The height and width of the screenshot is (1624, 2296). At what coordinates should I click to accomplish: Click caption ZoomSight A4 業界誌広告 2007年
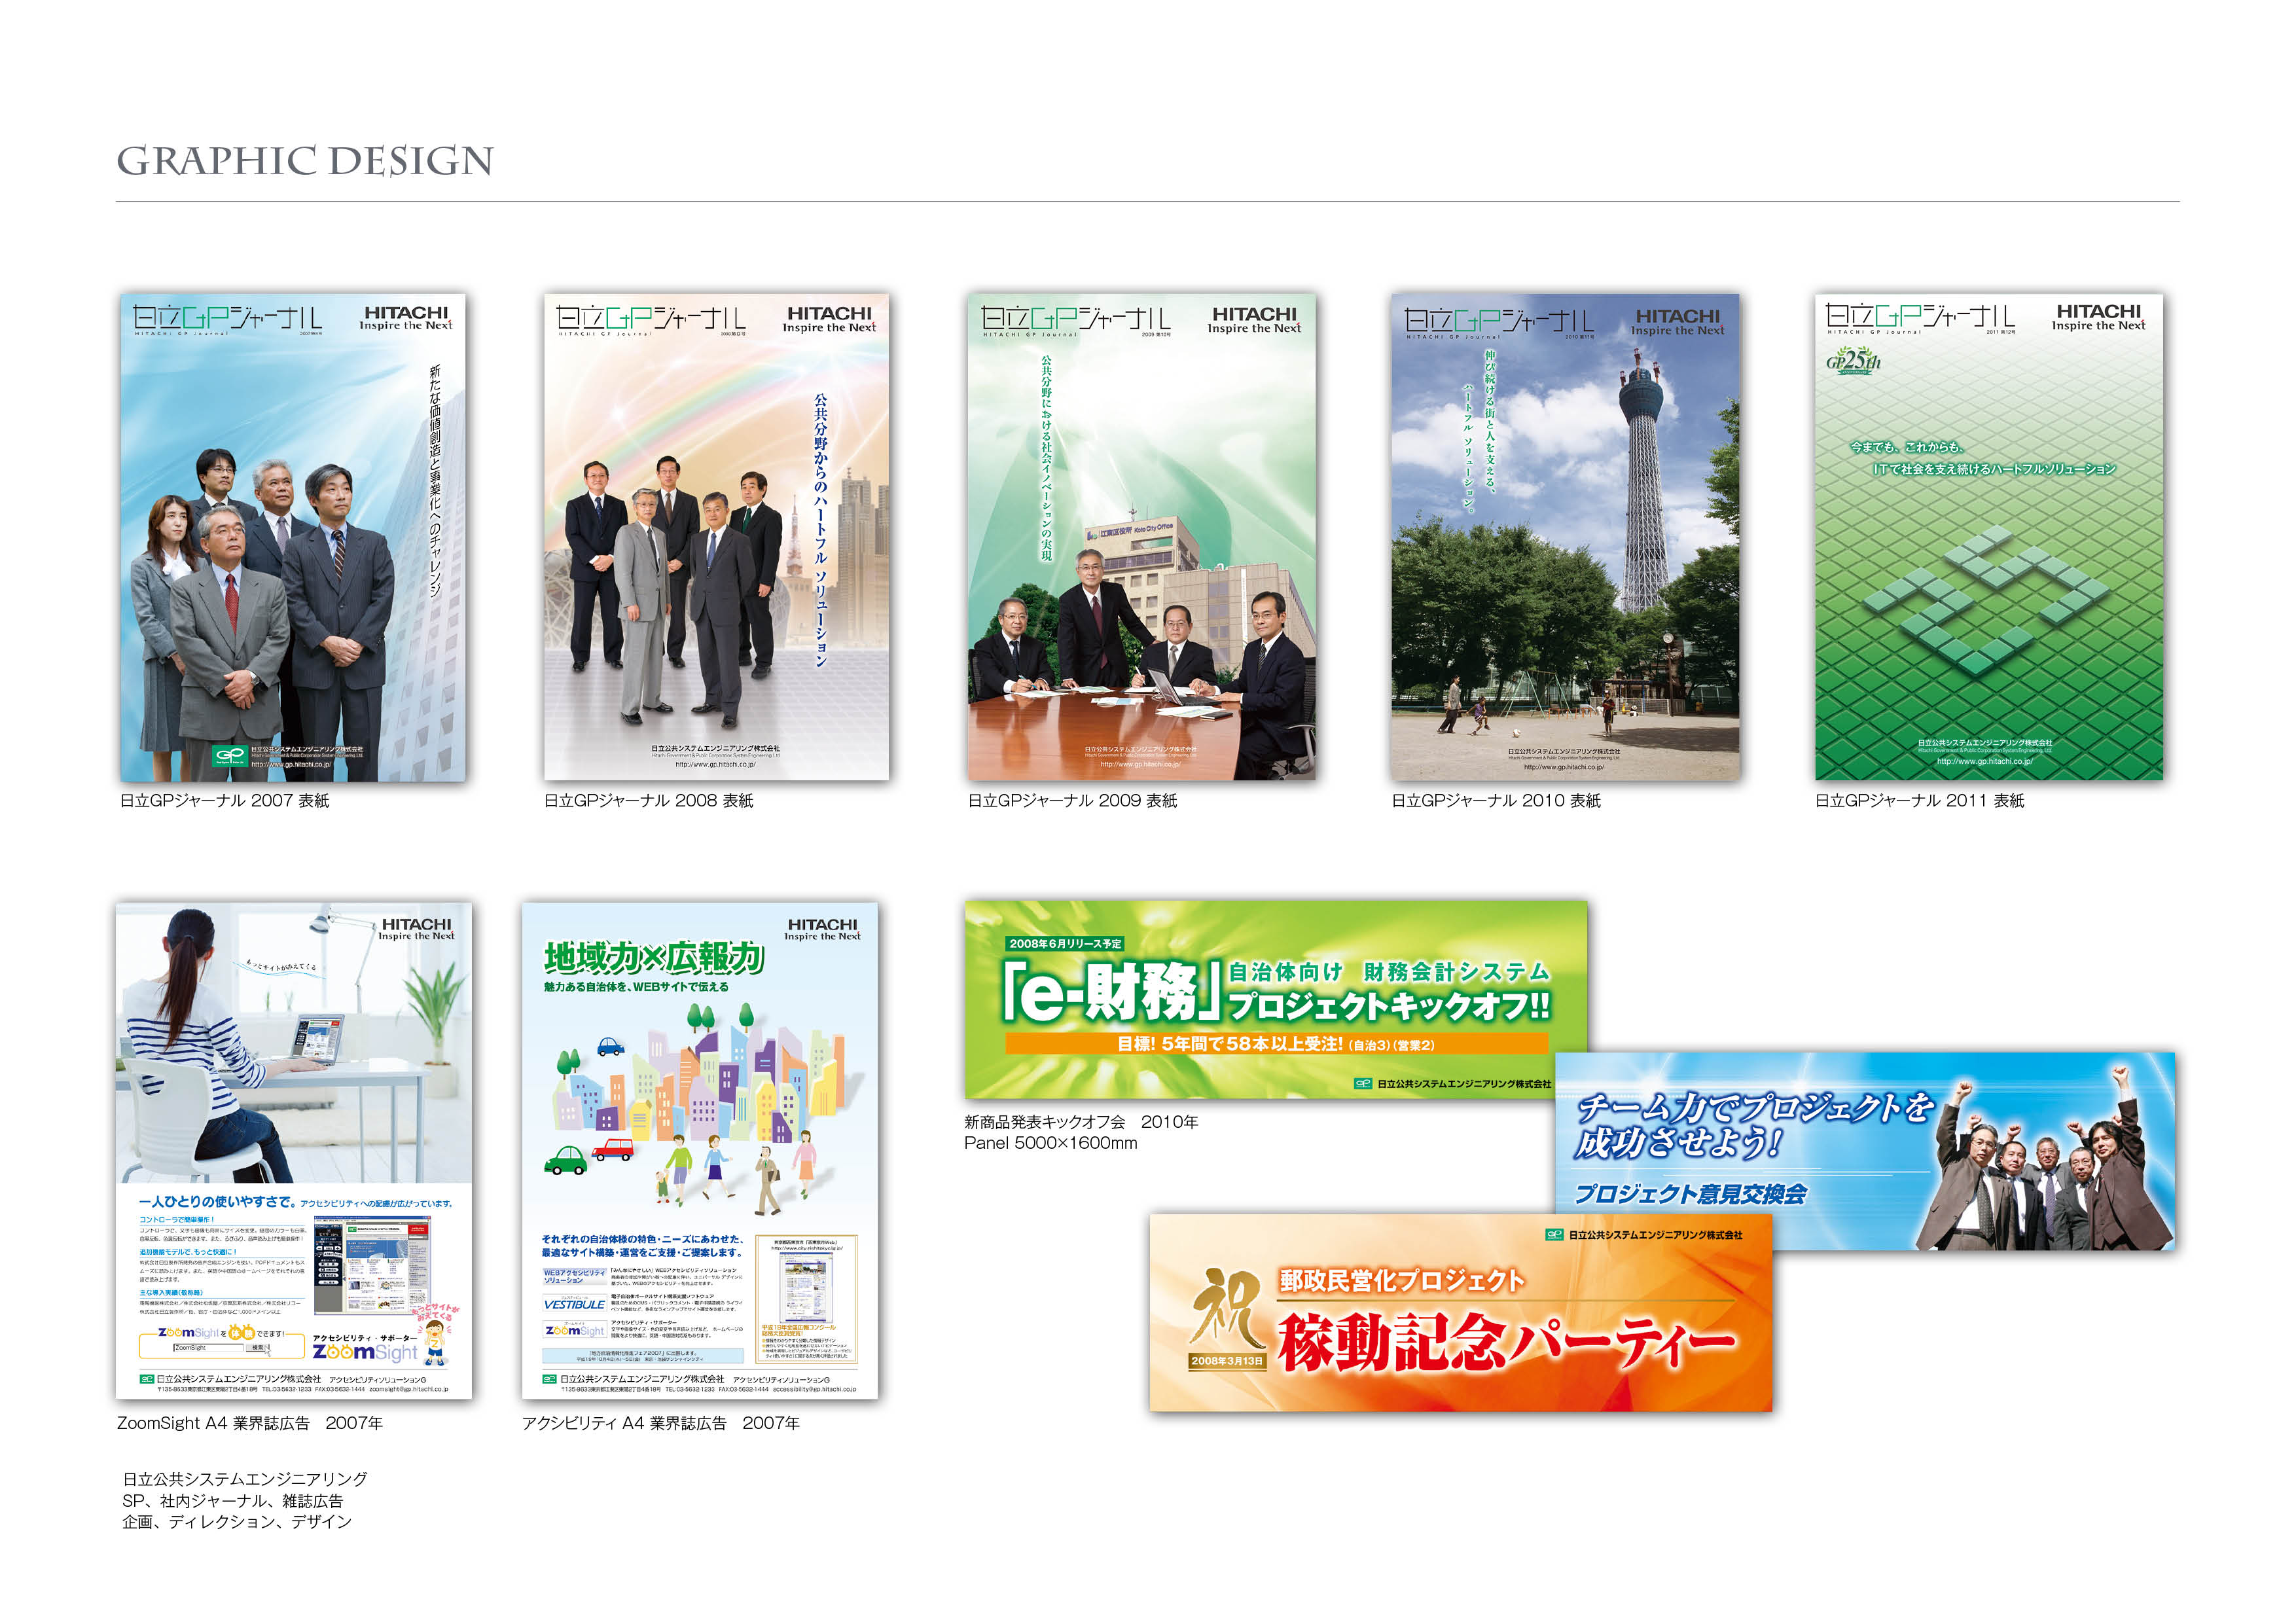click(x=250, y=1423)
